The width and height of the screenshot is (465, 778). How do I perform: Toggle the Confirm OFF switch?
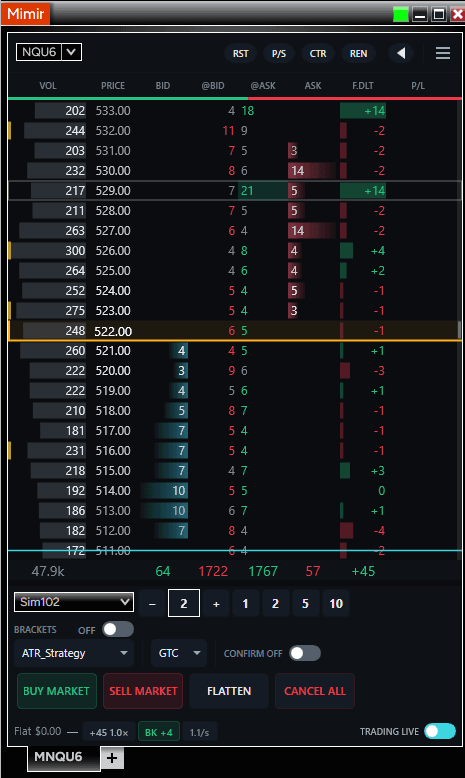click(x=305, y=653)
